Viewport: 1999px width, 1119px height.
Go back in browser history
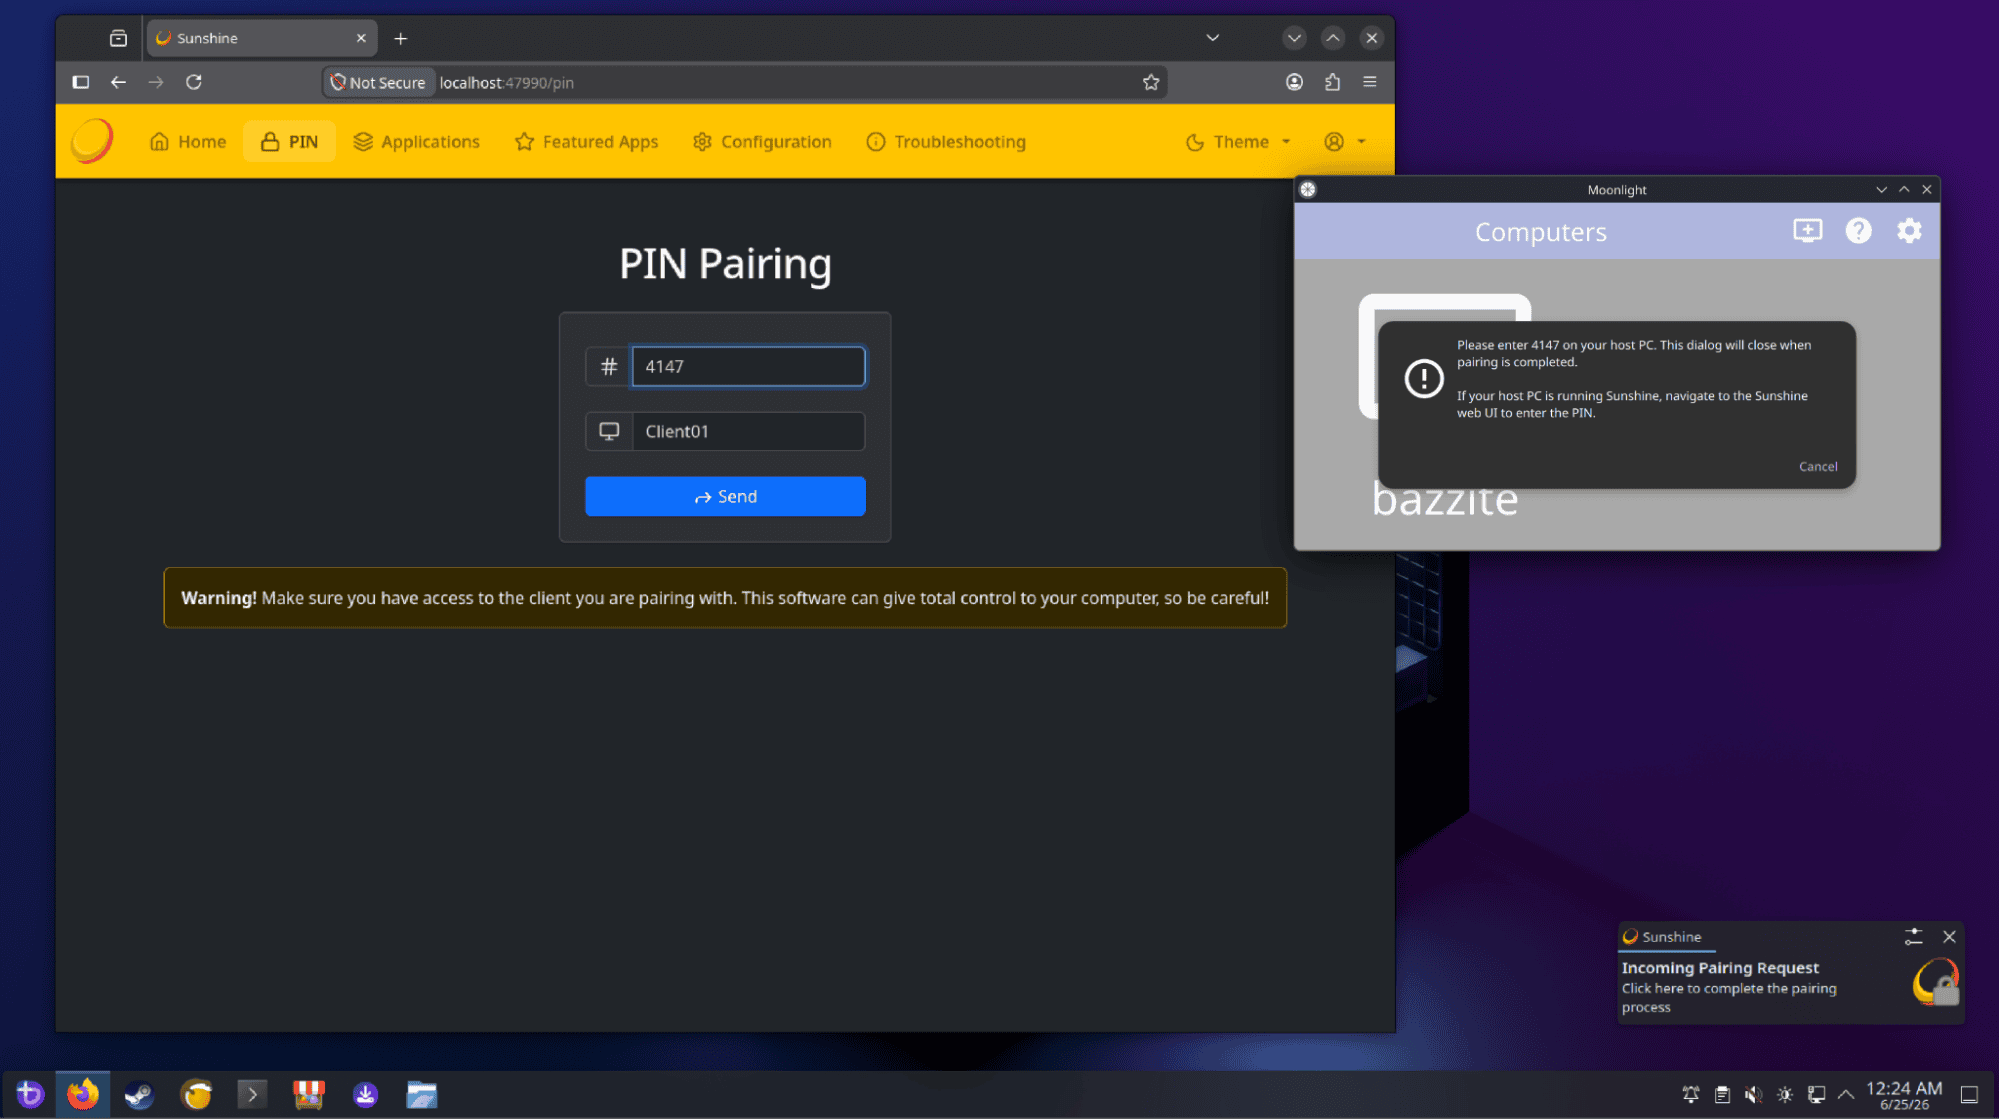(x=118, y=82)
